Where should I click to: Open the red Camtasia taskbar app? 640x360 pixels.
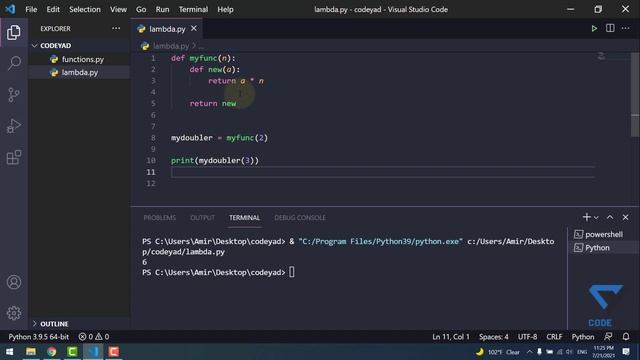coord(114,351)
